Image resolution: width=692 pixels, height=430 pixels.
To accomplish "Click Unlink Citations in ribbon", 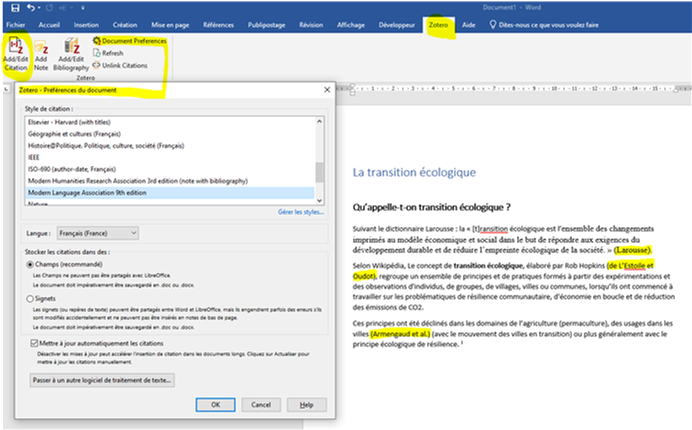I will (120, 65).
